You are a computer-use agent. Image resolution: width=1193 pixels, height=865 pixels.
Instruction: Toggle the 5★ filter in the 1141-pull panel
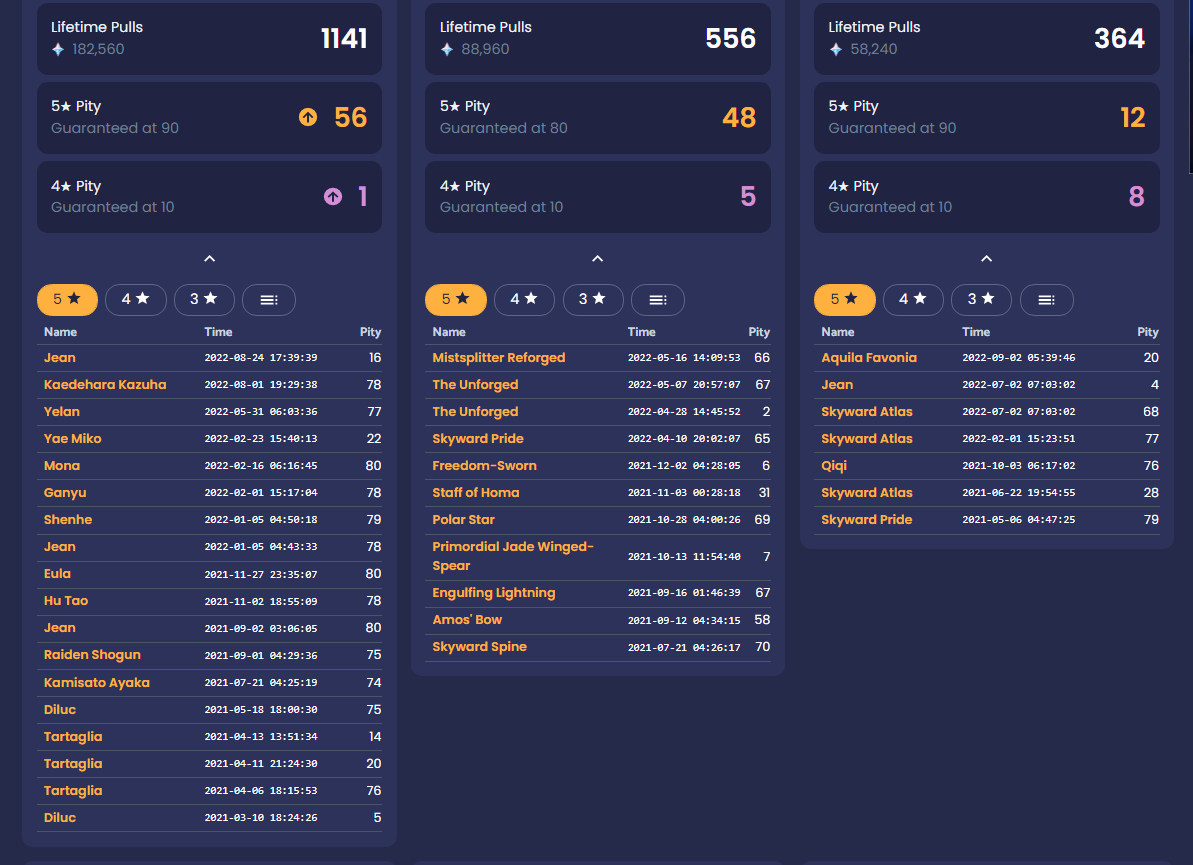[67, 300]
